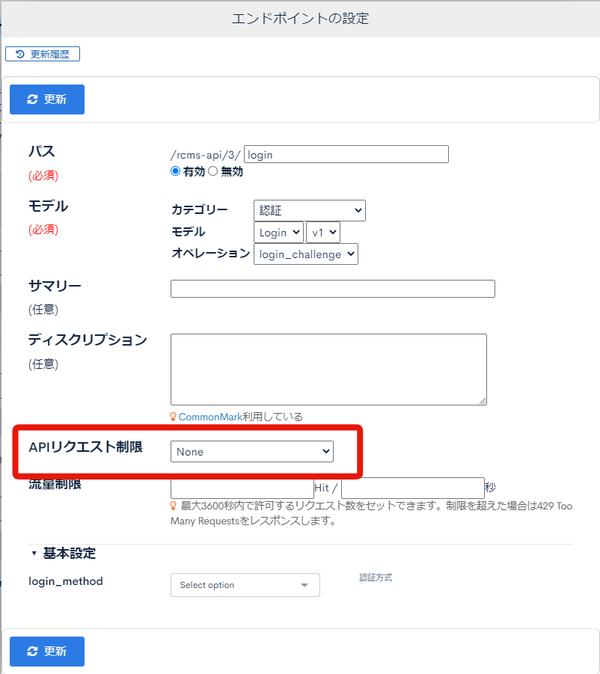The height and width of the screenshot is (674, 600).
Task: Open the モデル dropdown showing Login
Action: 279,233
